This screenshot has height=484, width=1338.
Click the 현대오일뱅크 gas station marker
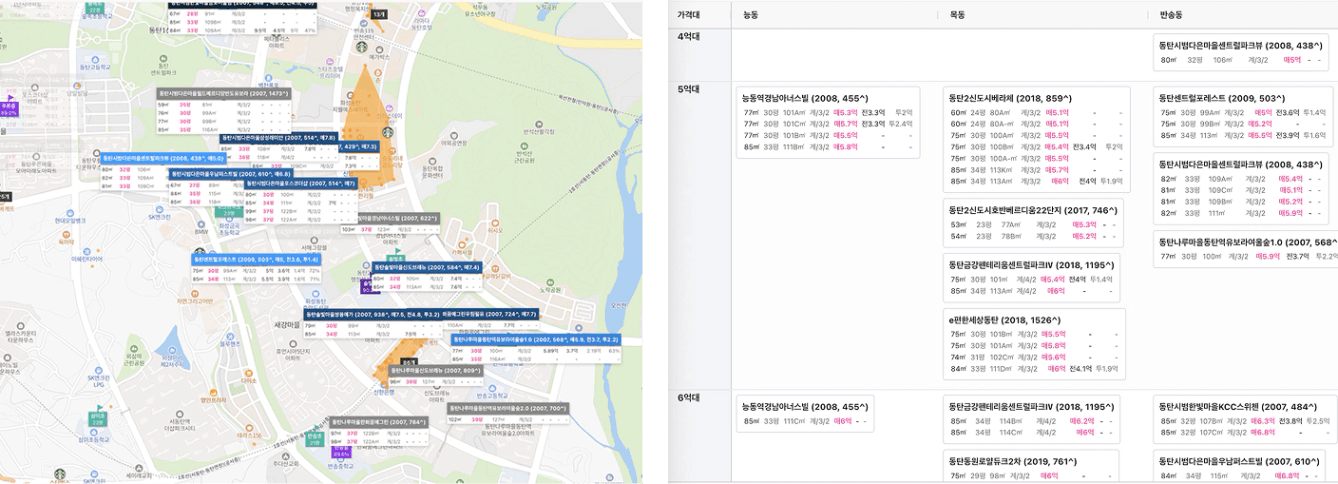(70, 211)
